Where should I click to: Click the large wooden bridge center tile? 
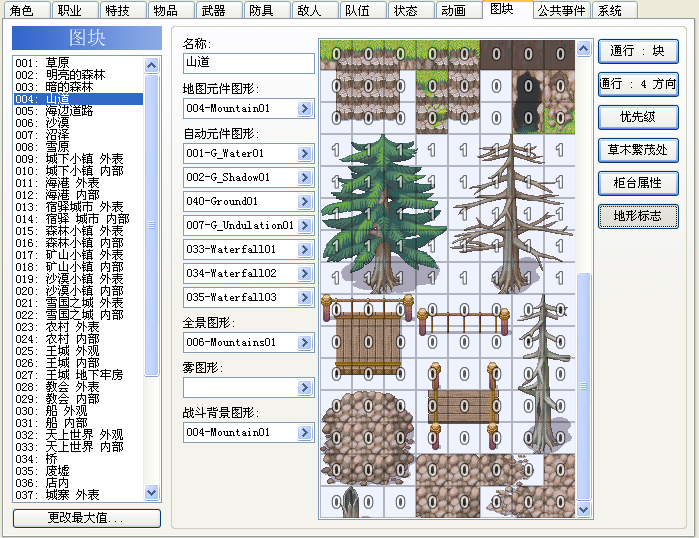[x=368, y=342]
